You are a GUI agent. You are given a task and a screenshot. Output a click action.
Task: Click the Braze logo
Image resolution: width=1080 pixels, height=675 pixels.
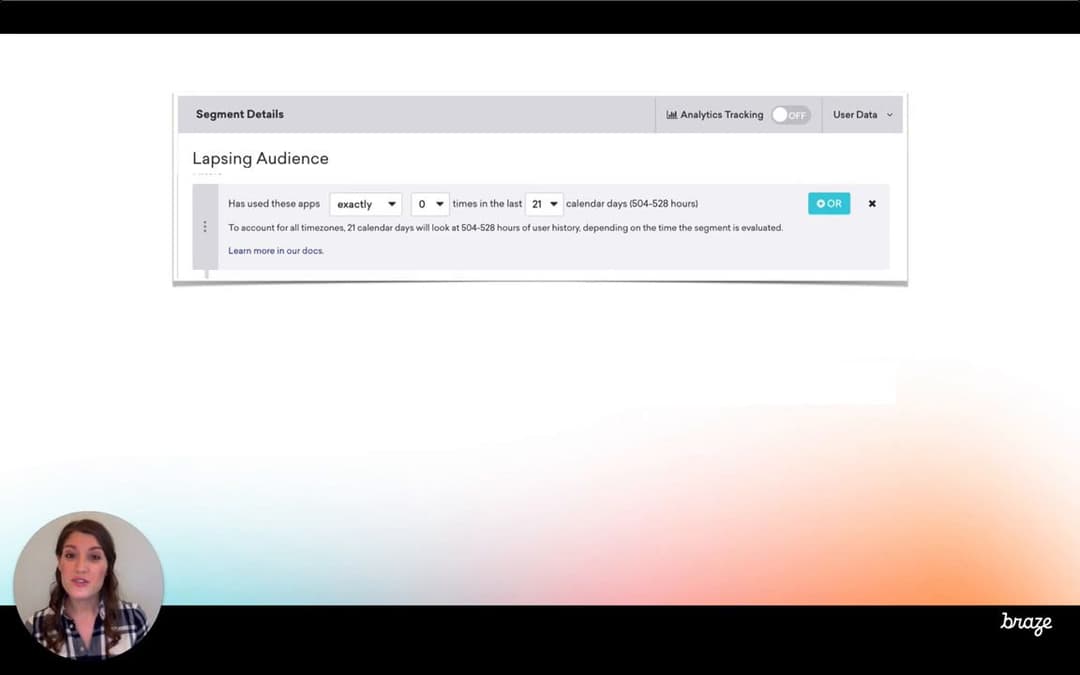coord(1026,622)
